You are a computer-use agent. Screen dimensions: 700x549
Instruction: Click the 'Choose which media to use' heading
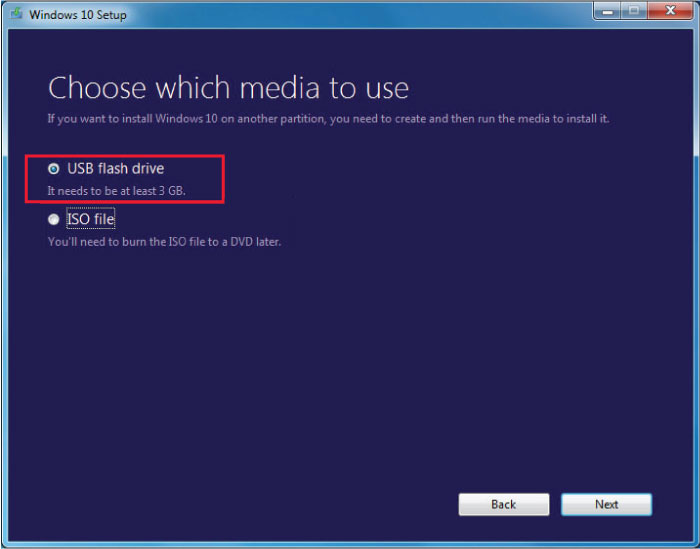228,87
